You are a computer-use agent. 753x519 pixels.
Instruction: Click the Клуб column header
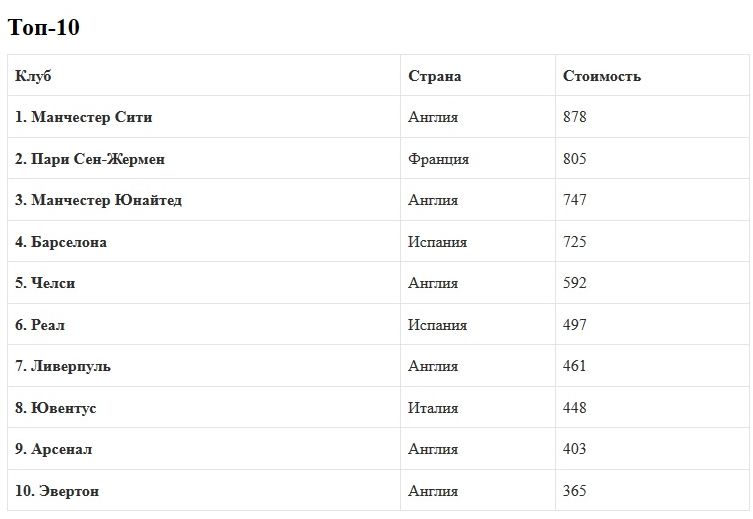(33, 76)
